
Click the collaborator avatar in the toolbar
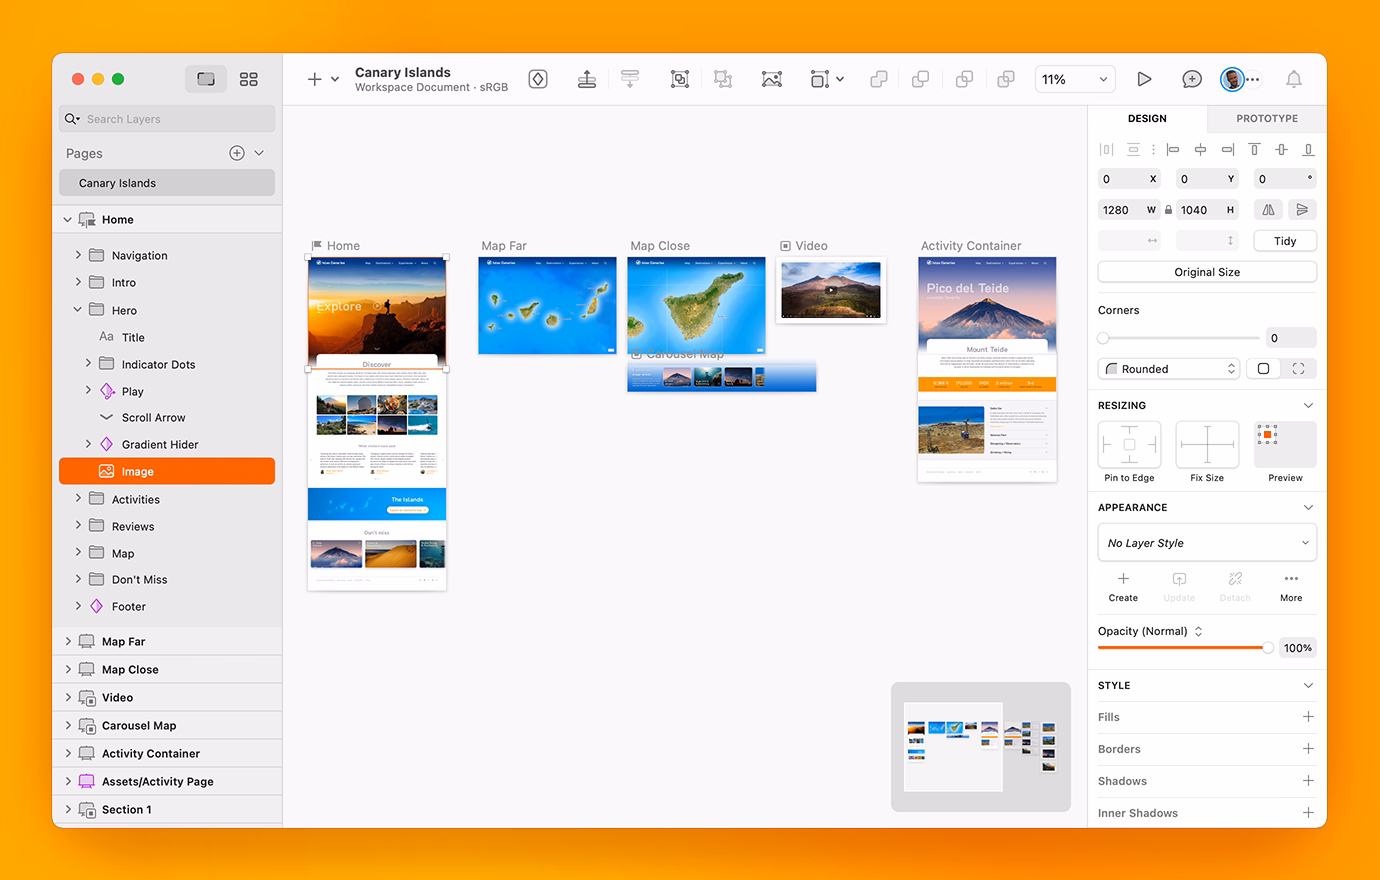pos(1232,79)
